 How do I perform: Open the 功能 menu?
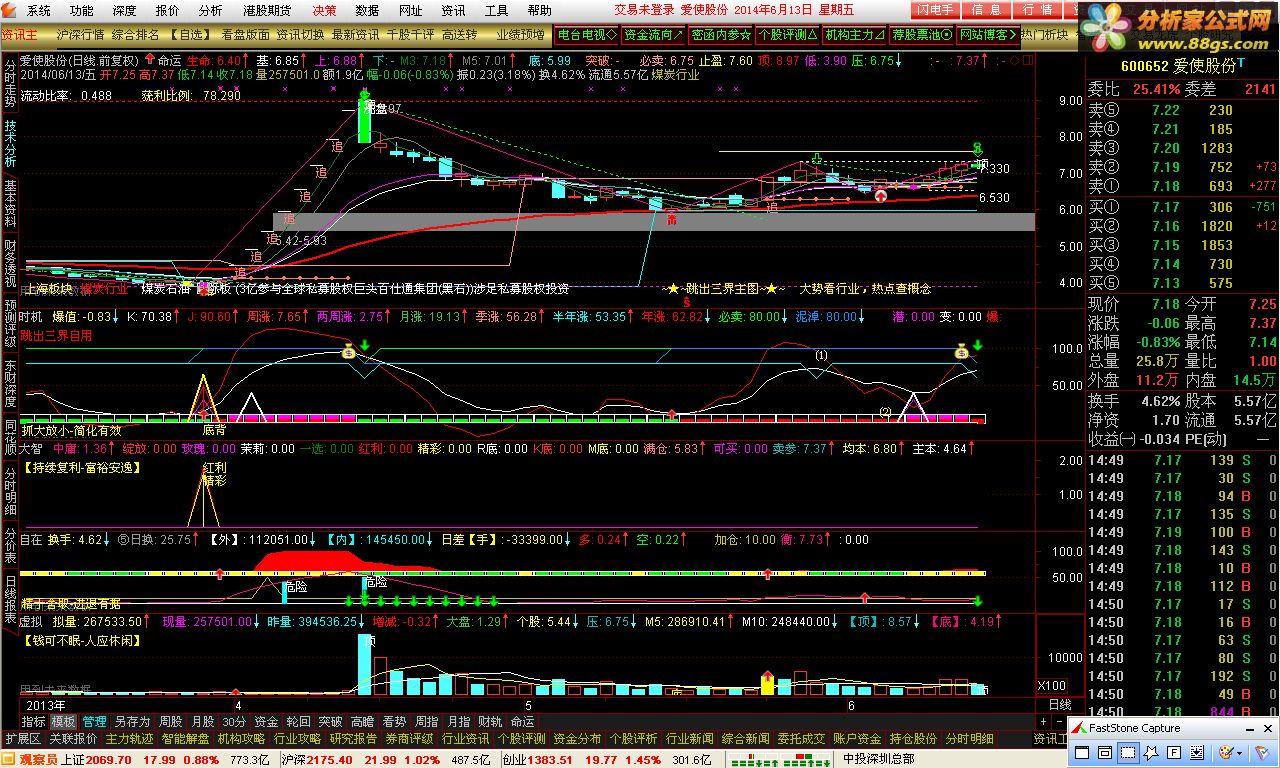tap(81, 10)
